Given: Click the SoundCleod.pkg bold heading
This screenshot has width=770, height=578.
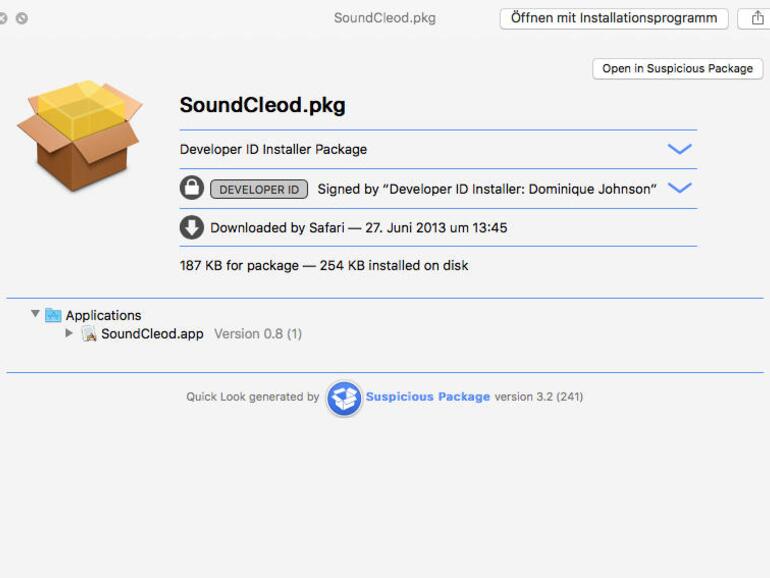Looking at the screenshot, I should [x=262, y=105].
